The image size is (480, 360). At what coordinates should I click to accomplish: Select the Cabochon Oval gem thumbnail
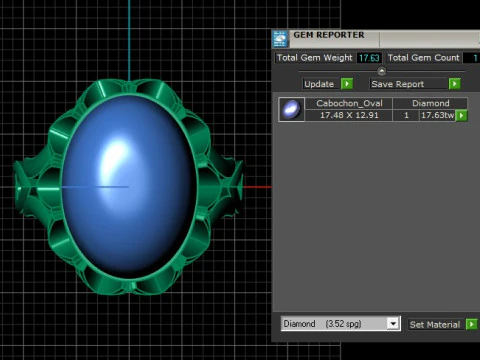pos(291,109)
